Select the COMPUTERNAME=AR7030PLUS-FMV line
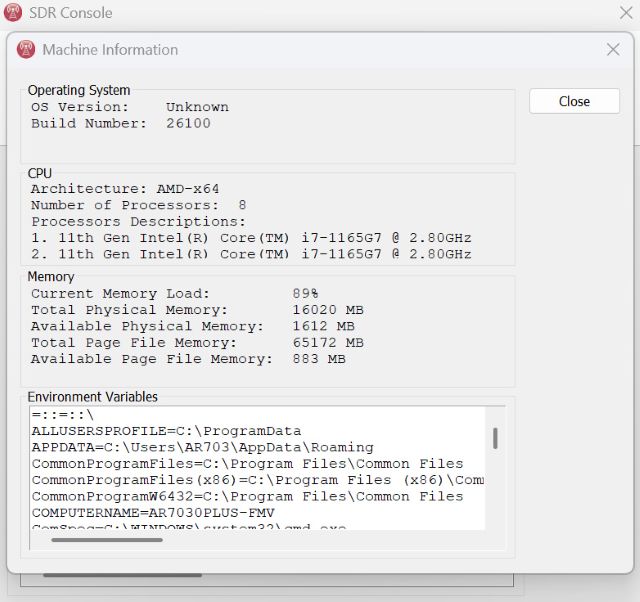 153,513
